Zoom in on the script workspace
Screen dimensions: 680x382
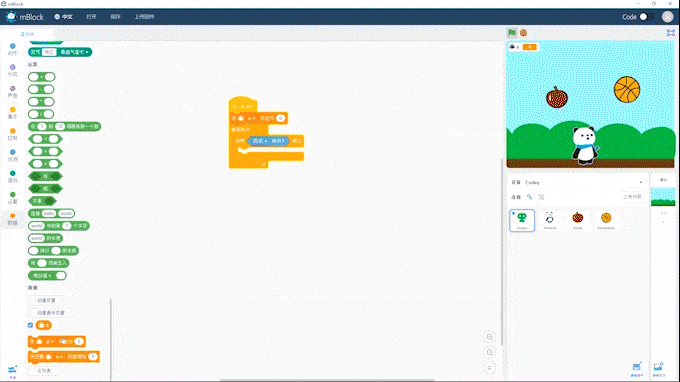[x=490, y=337]
